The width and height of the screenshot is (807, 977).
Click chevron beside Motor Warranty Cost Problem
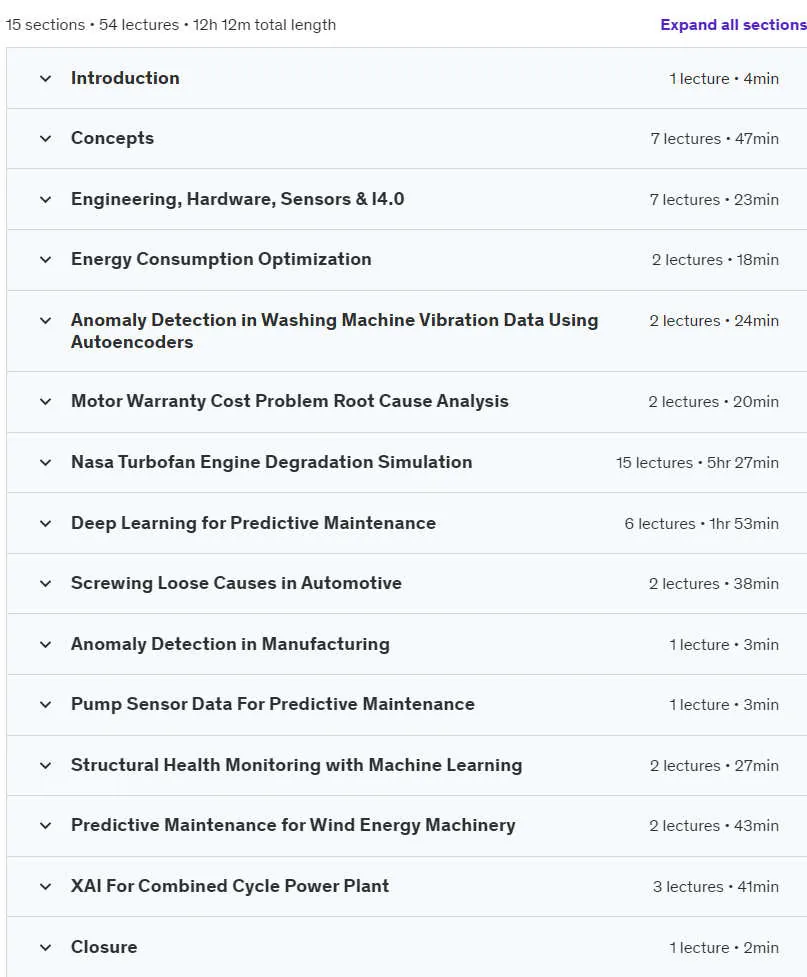45,401
